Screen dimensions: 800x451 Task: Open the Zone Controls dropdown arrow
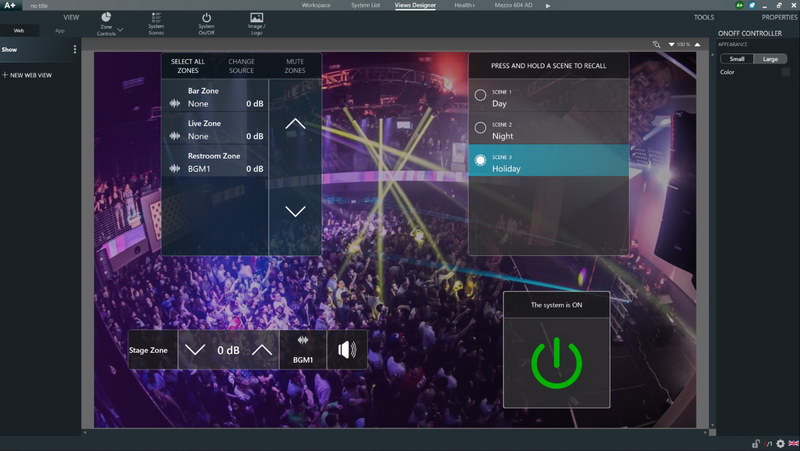point(120,30)
